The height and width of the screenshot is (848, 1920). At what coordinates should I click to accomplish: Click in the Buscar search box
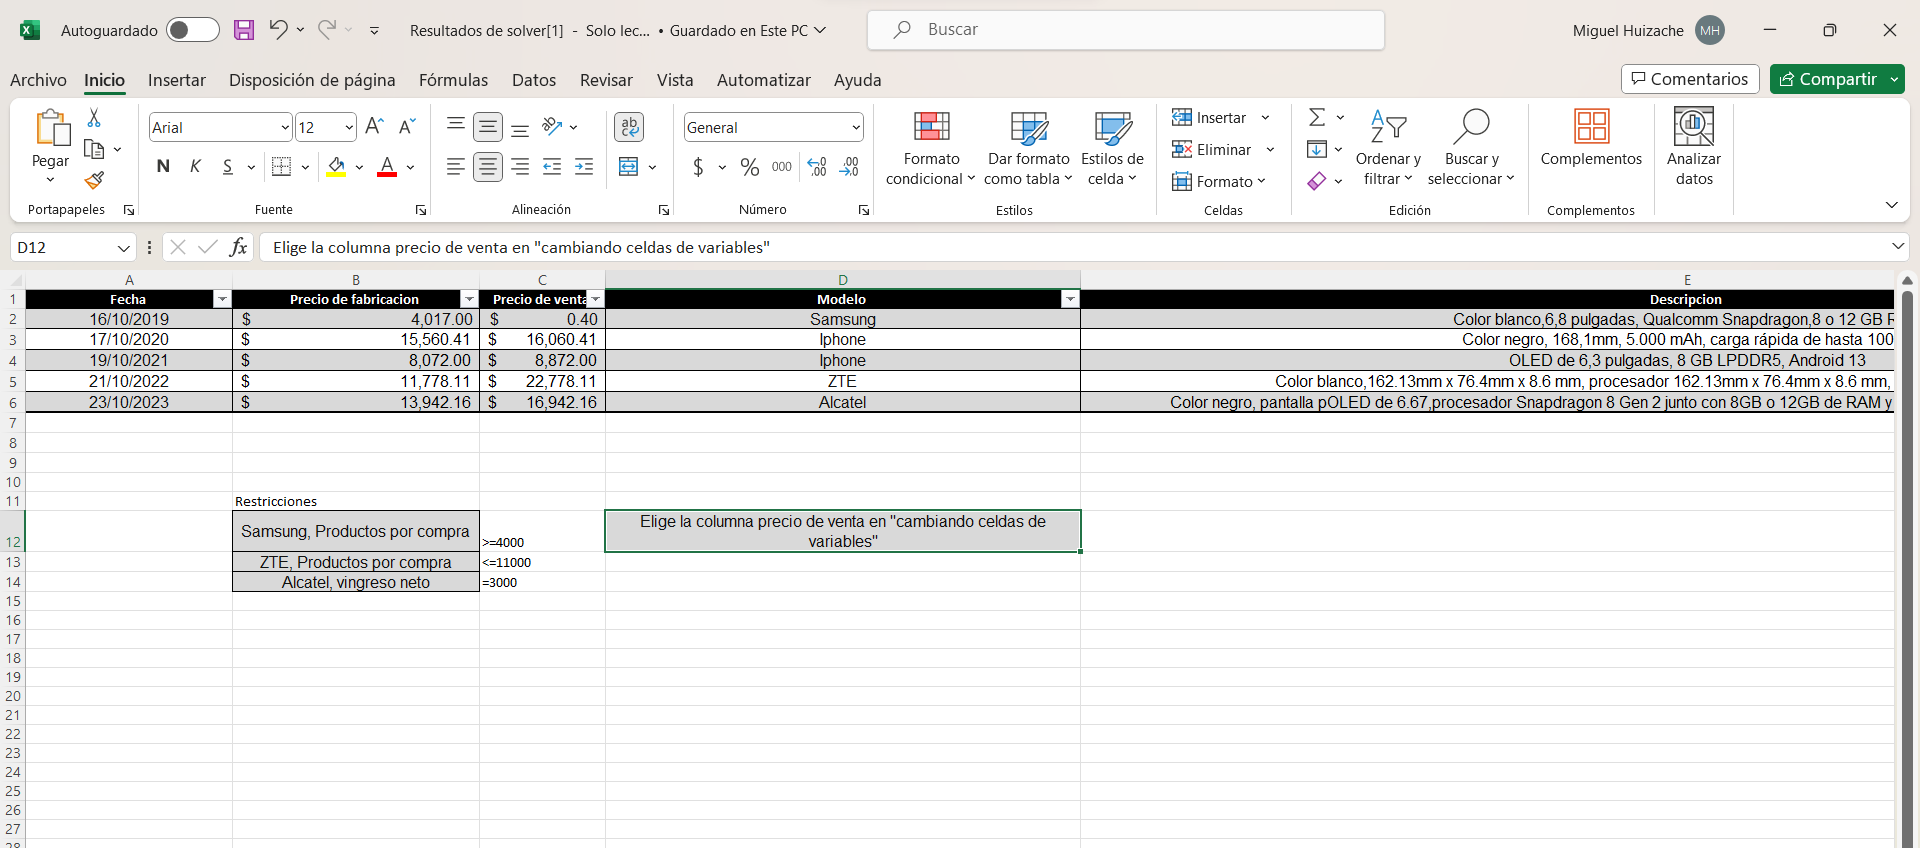1126,30
